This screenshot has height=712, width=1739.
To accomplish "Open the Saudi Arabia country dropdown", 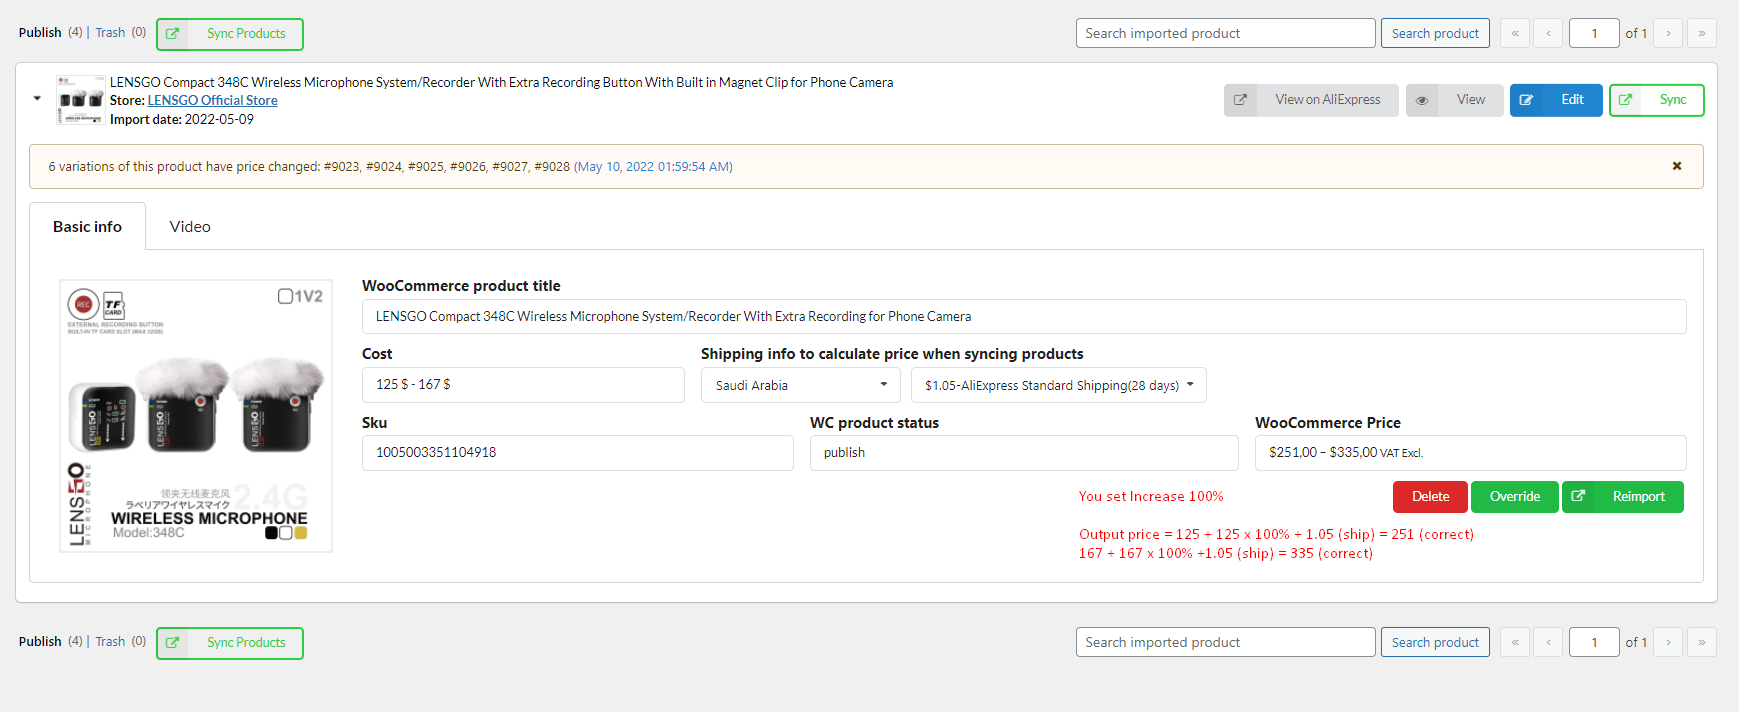I will click(x=801, y=385).
